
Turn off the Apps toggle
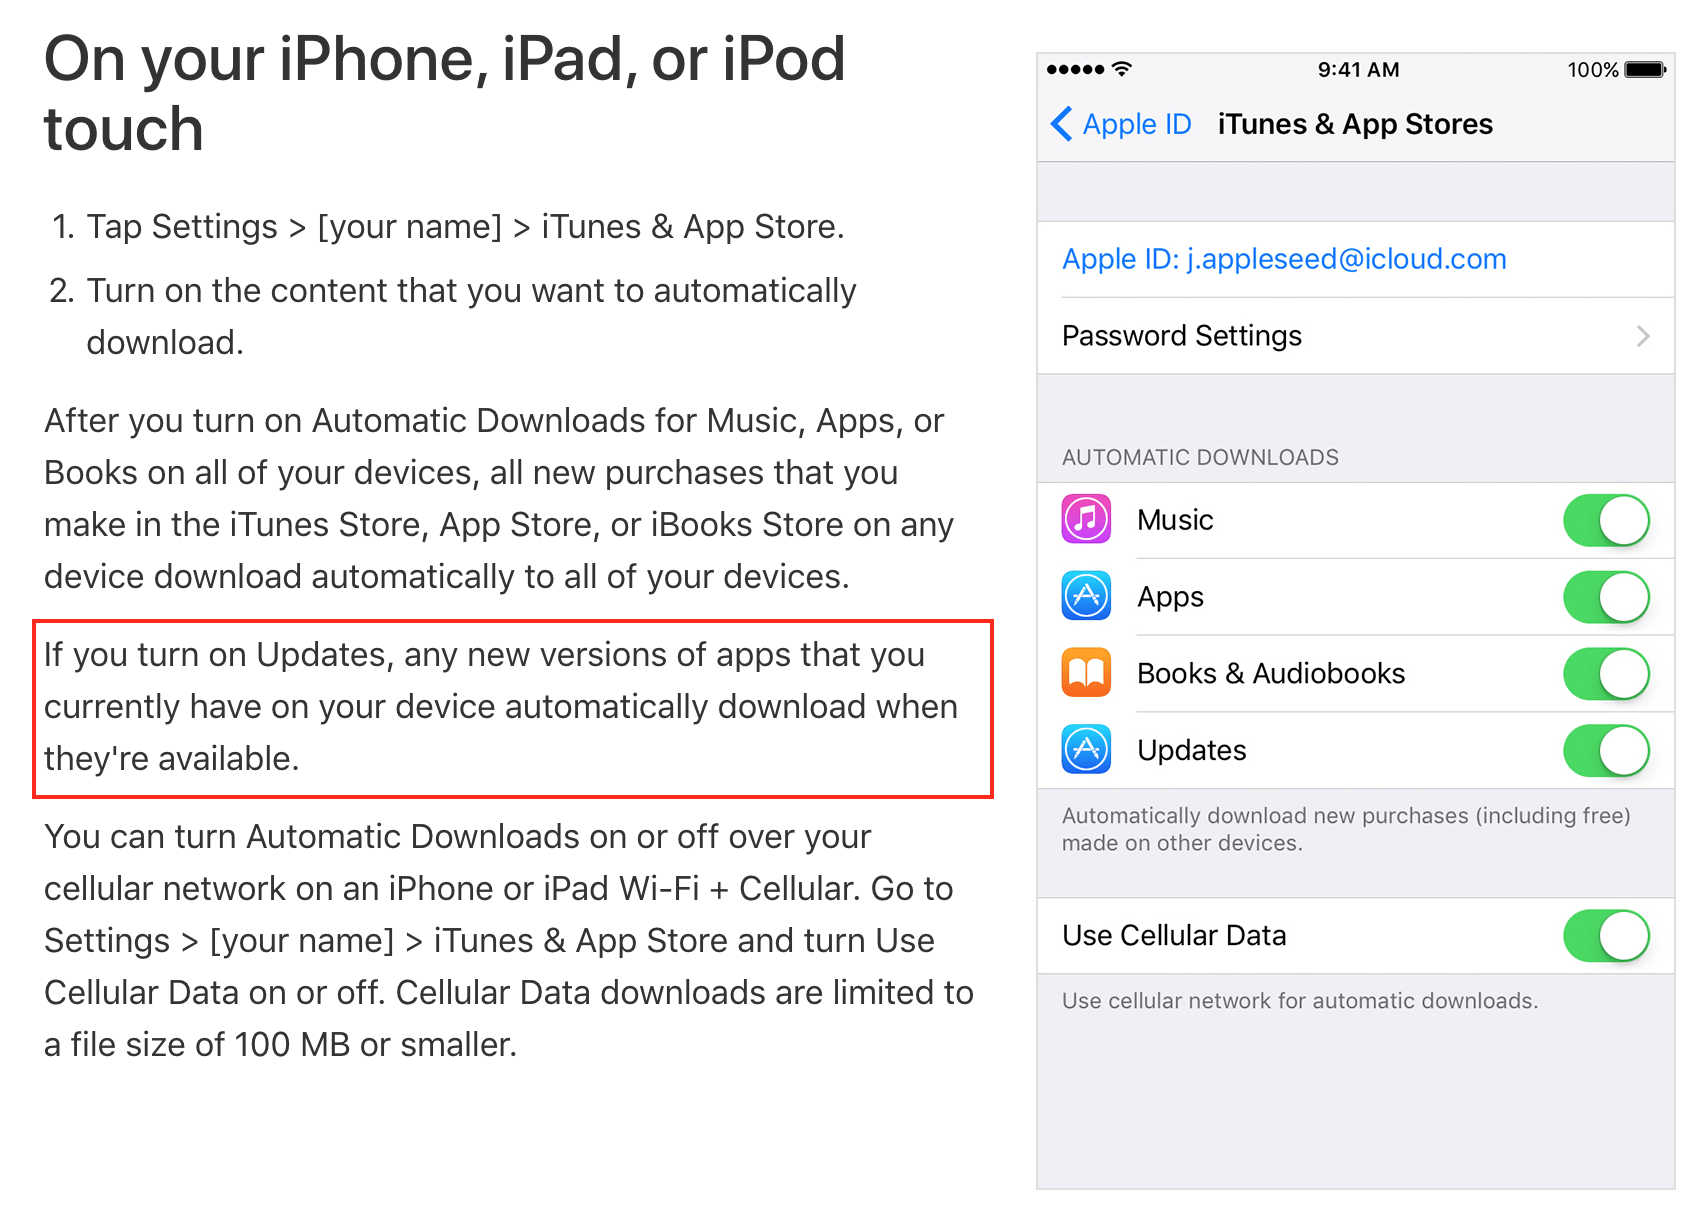click(x=1606, y=598)
